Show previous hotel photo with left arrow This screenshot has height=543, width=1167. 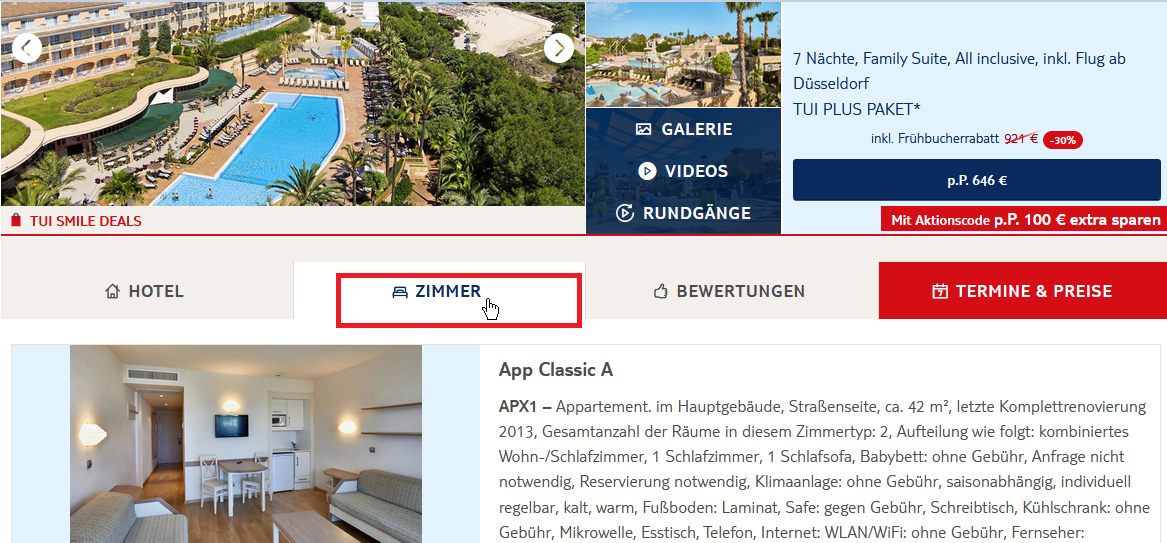point(27,48)
